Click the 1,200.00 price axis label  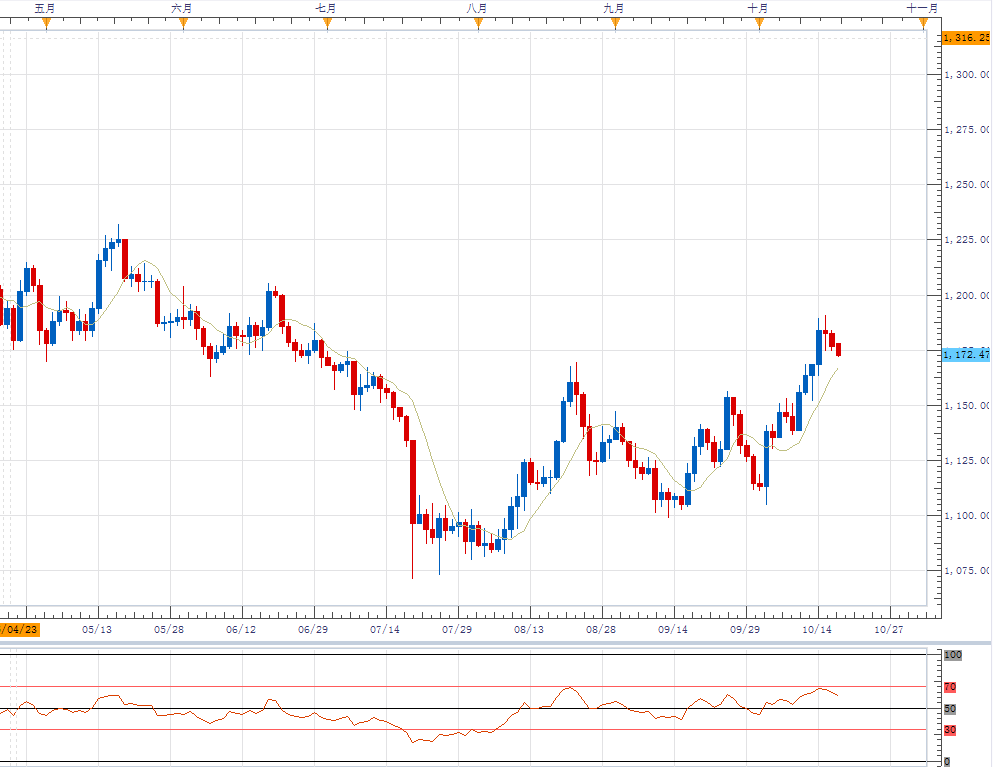pyautogui.click(x=966, y=296)
